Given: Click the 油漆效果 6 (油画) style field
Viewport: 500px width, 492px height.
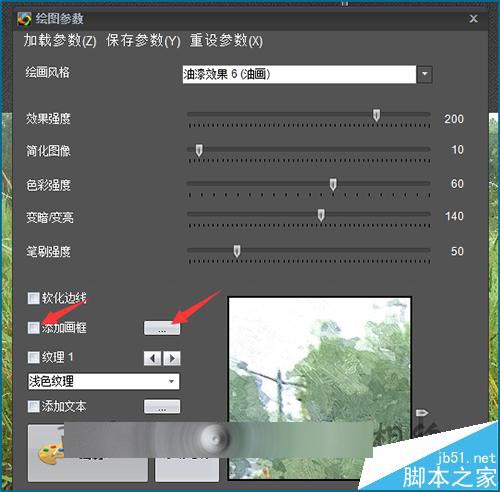Looking at the screenshot, I should [x=299, y=74].
